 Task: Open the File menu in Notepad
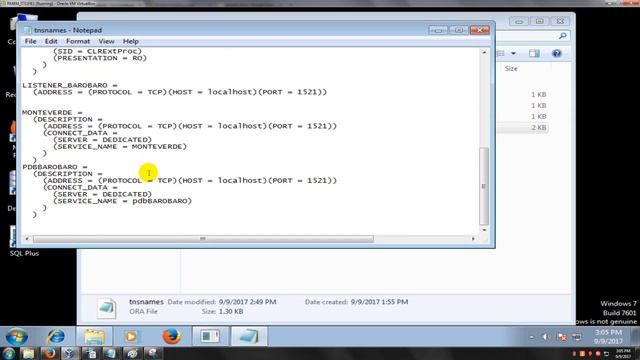pyautogui.click(x=30, y=41)
